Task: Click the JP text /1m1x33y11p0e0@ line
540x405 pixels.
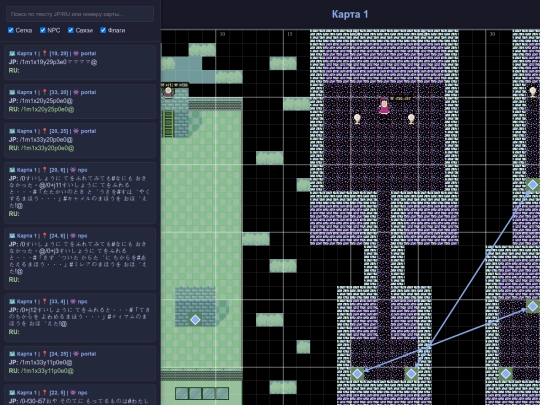Action: (41, 362)
